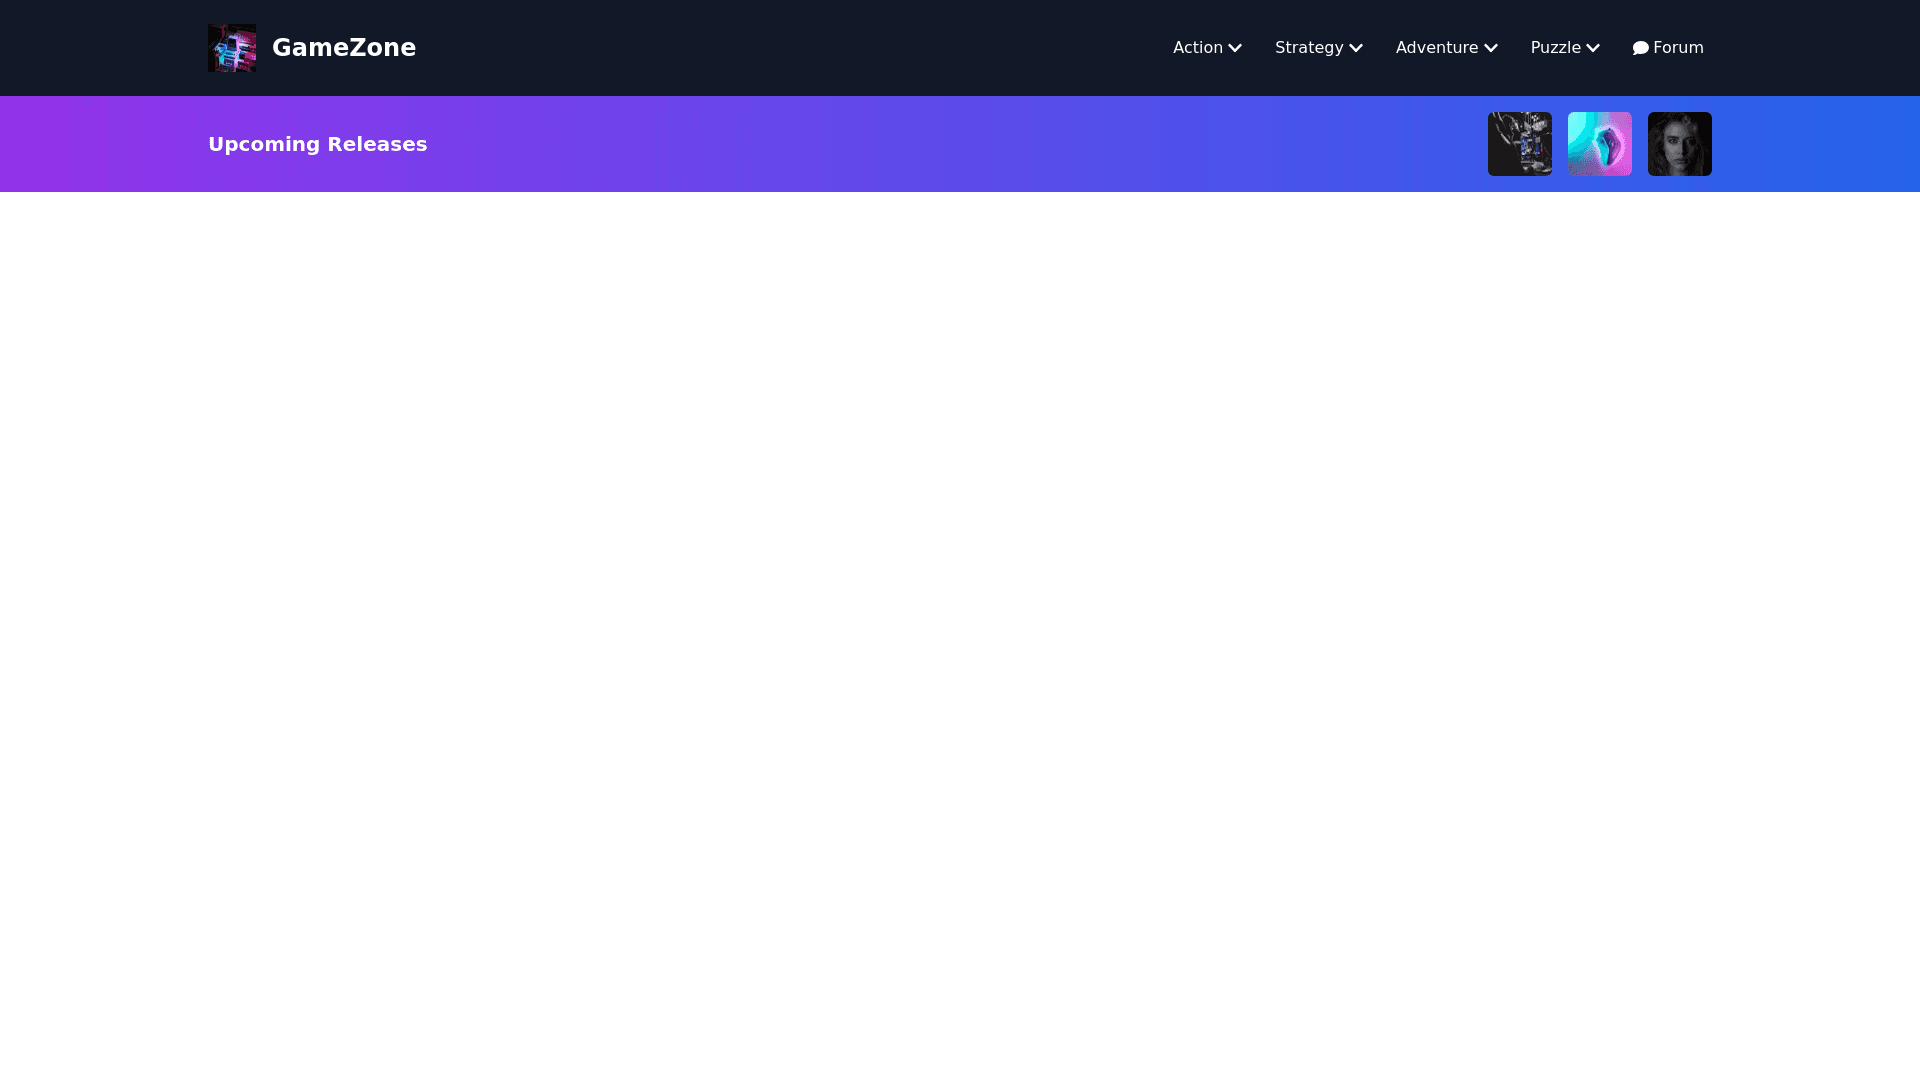Click the Upcoming Releases heading

[317, 144]
